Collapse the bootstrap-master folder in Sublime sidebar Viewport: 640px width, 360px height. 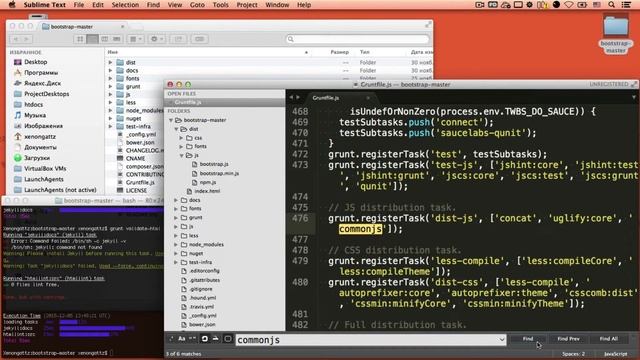[x=171, y=120]
